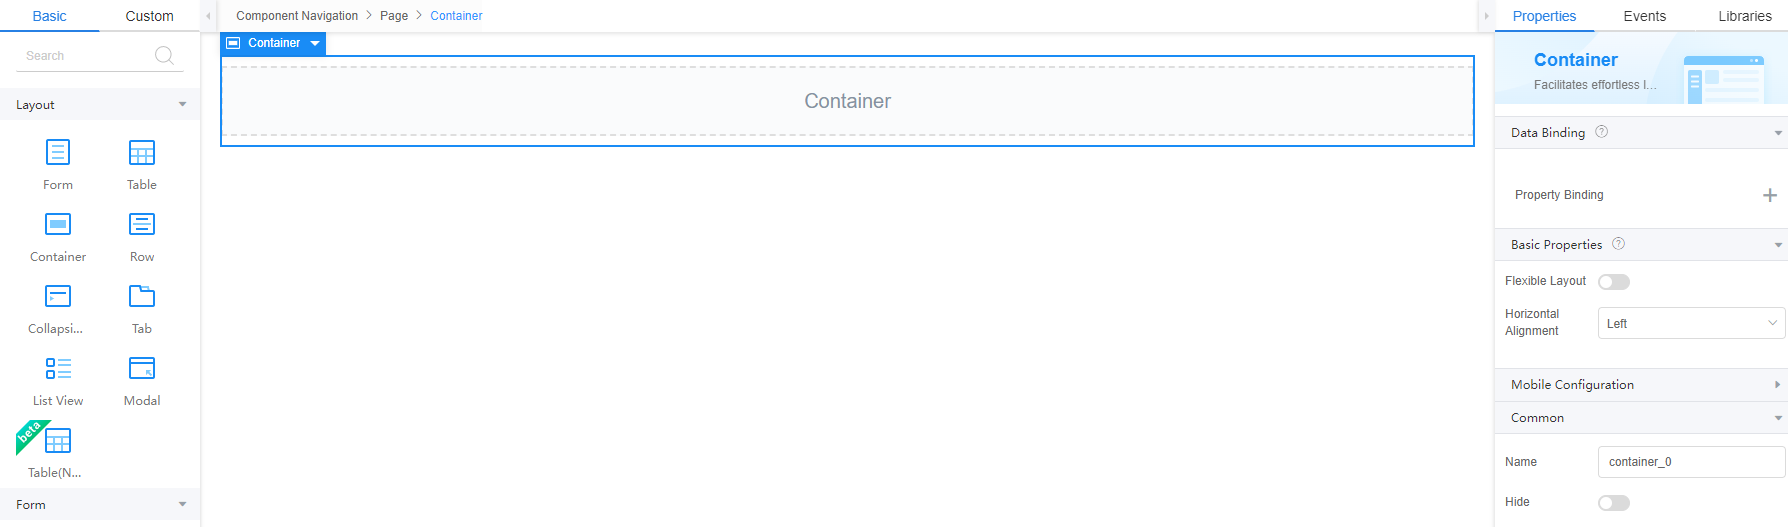Click the Name input field

[x=1691, y=462]
